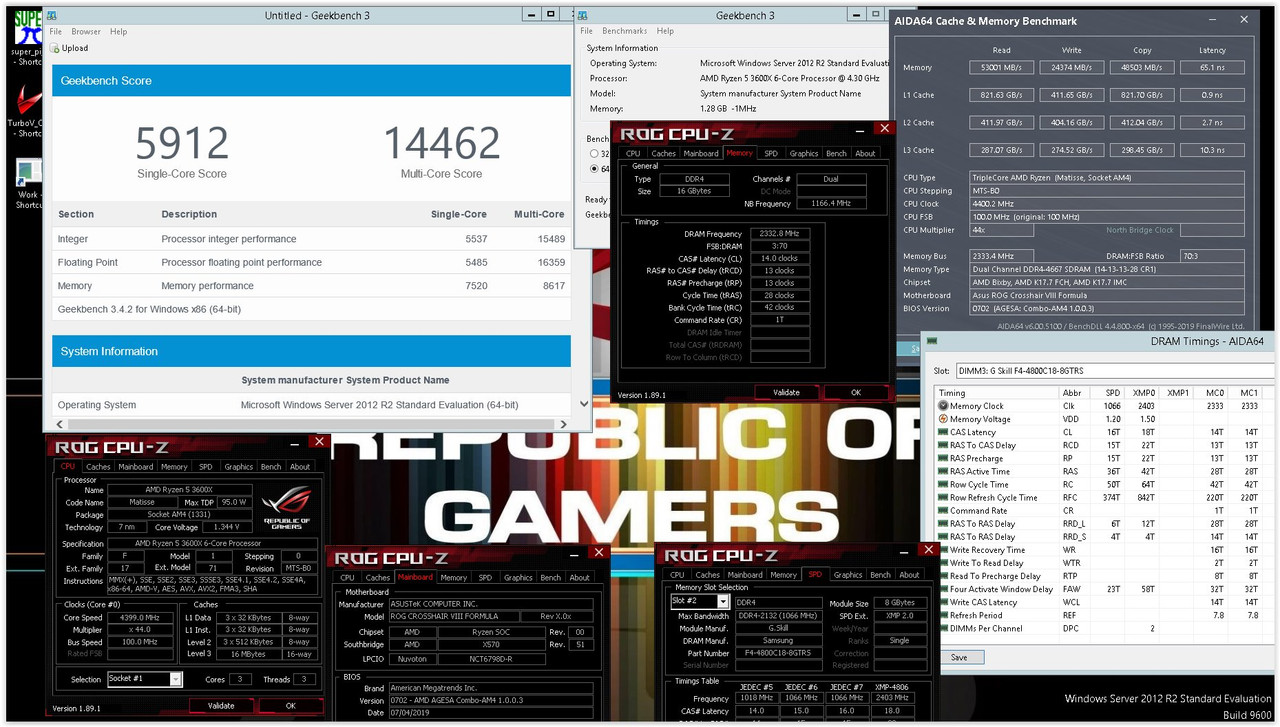This screenshot has width=1280, height=727.
Task: Click the DIMMs Per Channel row icon
Action: coord(943,628)
